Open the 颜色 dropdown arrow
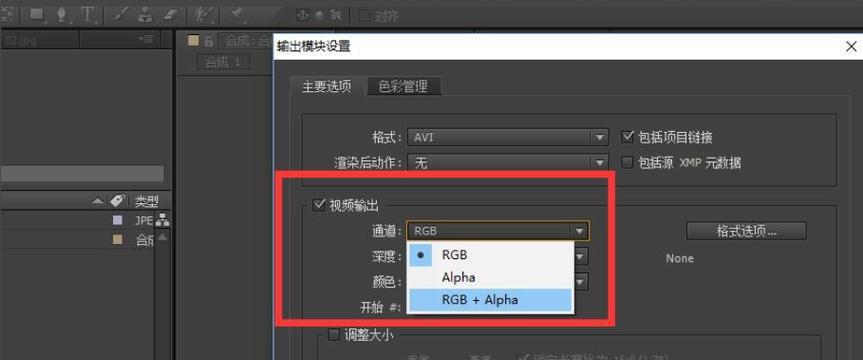The width and height of the screenshot is (863, 360). (x=581, y=282)
